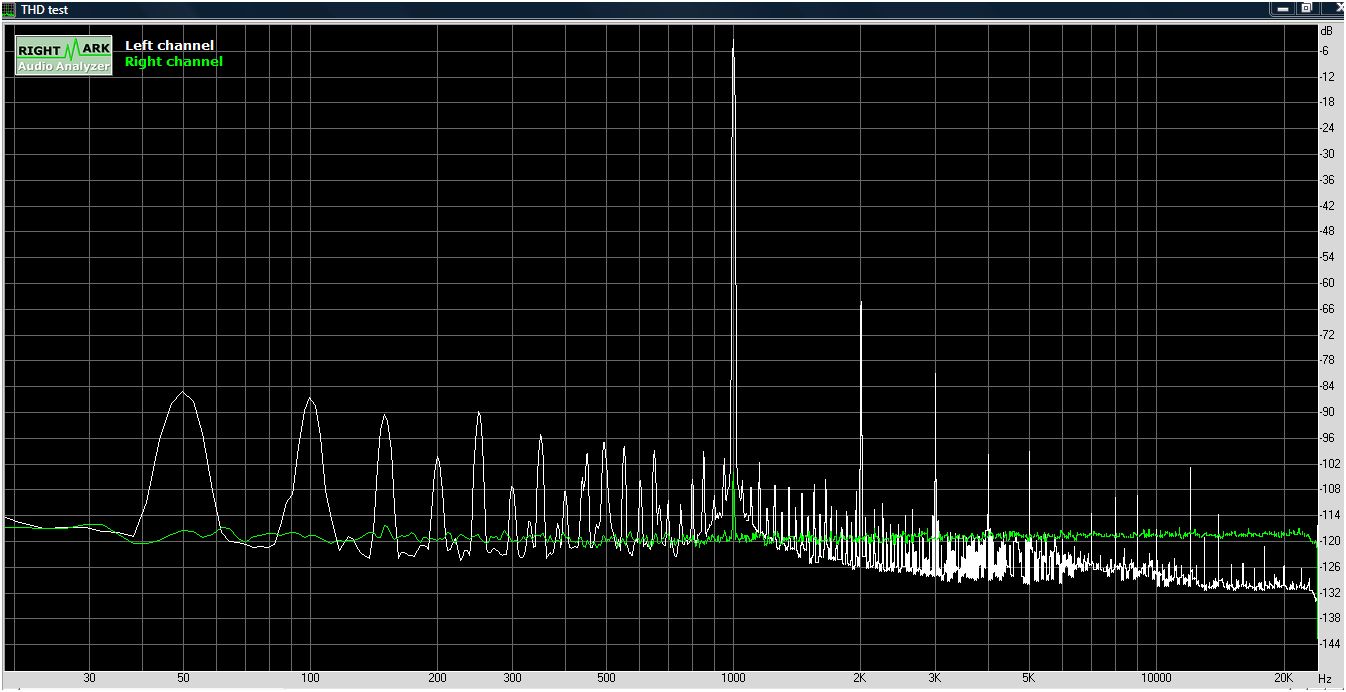The height and width of the screenshot is (692, 1346).
Task: Minimize the THD test window
Action: pos(1283,8)
